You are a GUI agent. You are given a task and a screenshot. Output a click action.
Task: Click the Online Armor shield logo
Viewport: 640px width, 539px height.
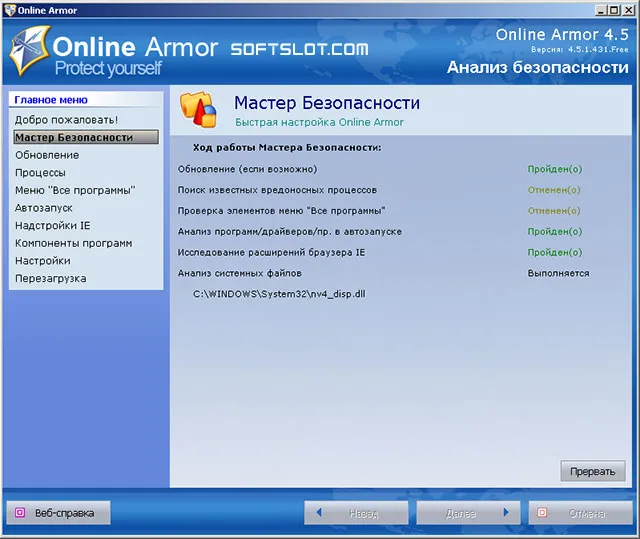pyautogui.click(x=29, y=50)
